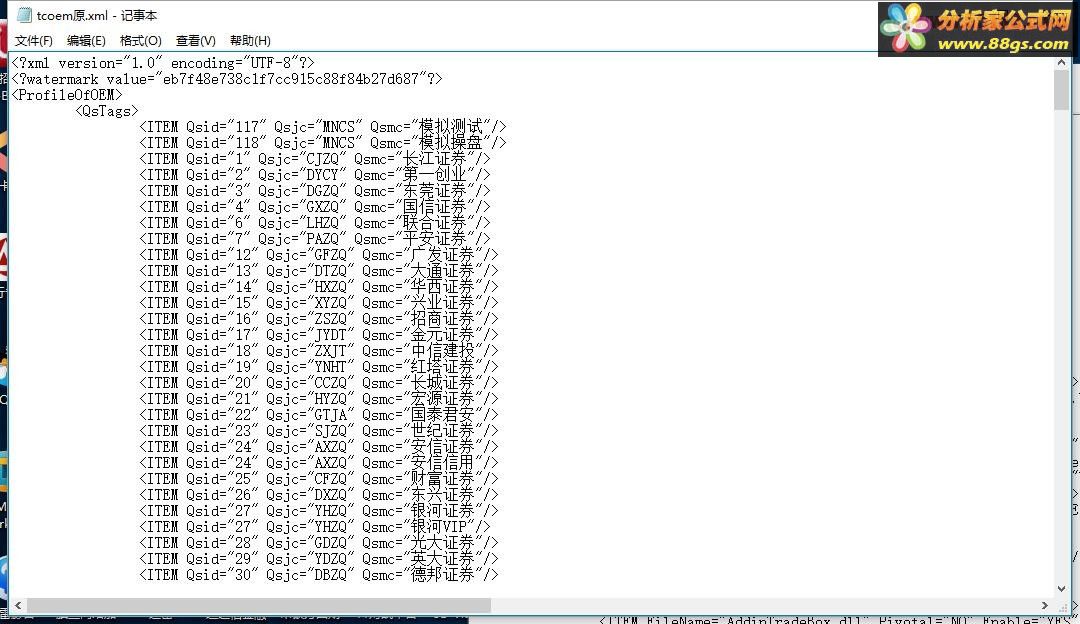Click the line with 中信建投
Image resolution: width=1080 pixels, height=624 pixels.
click(x=318, y=351)
